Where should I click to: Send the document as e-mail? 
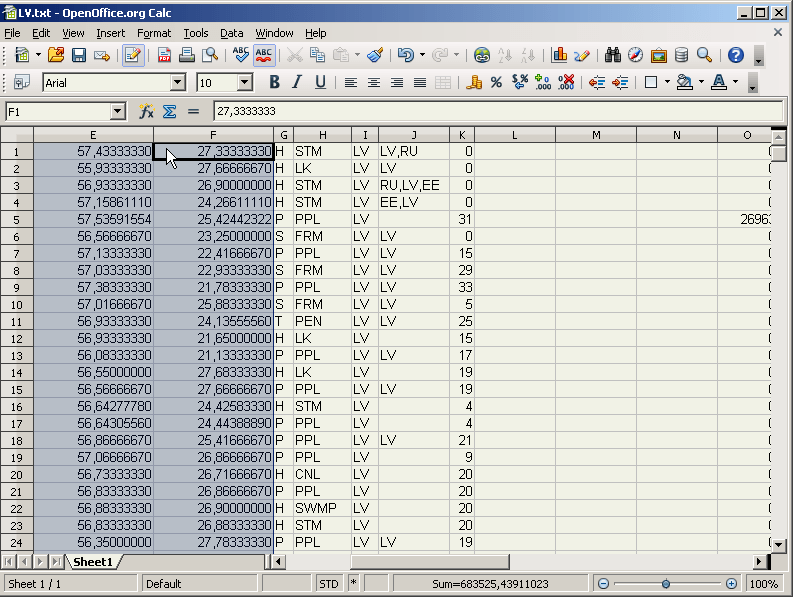point(102,55)
